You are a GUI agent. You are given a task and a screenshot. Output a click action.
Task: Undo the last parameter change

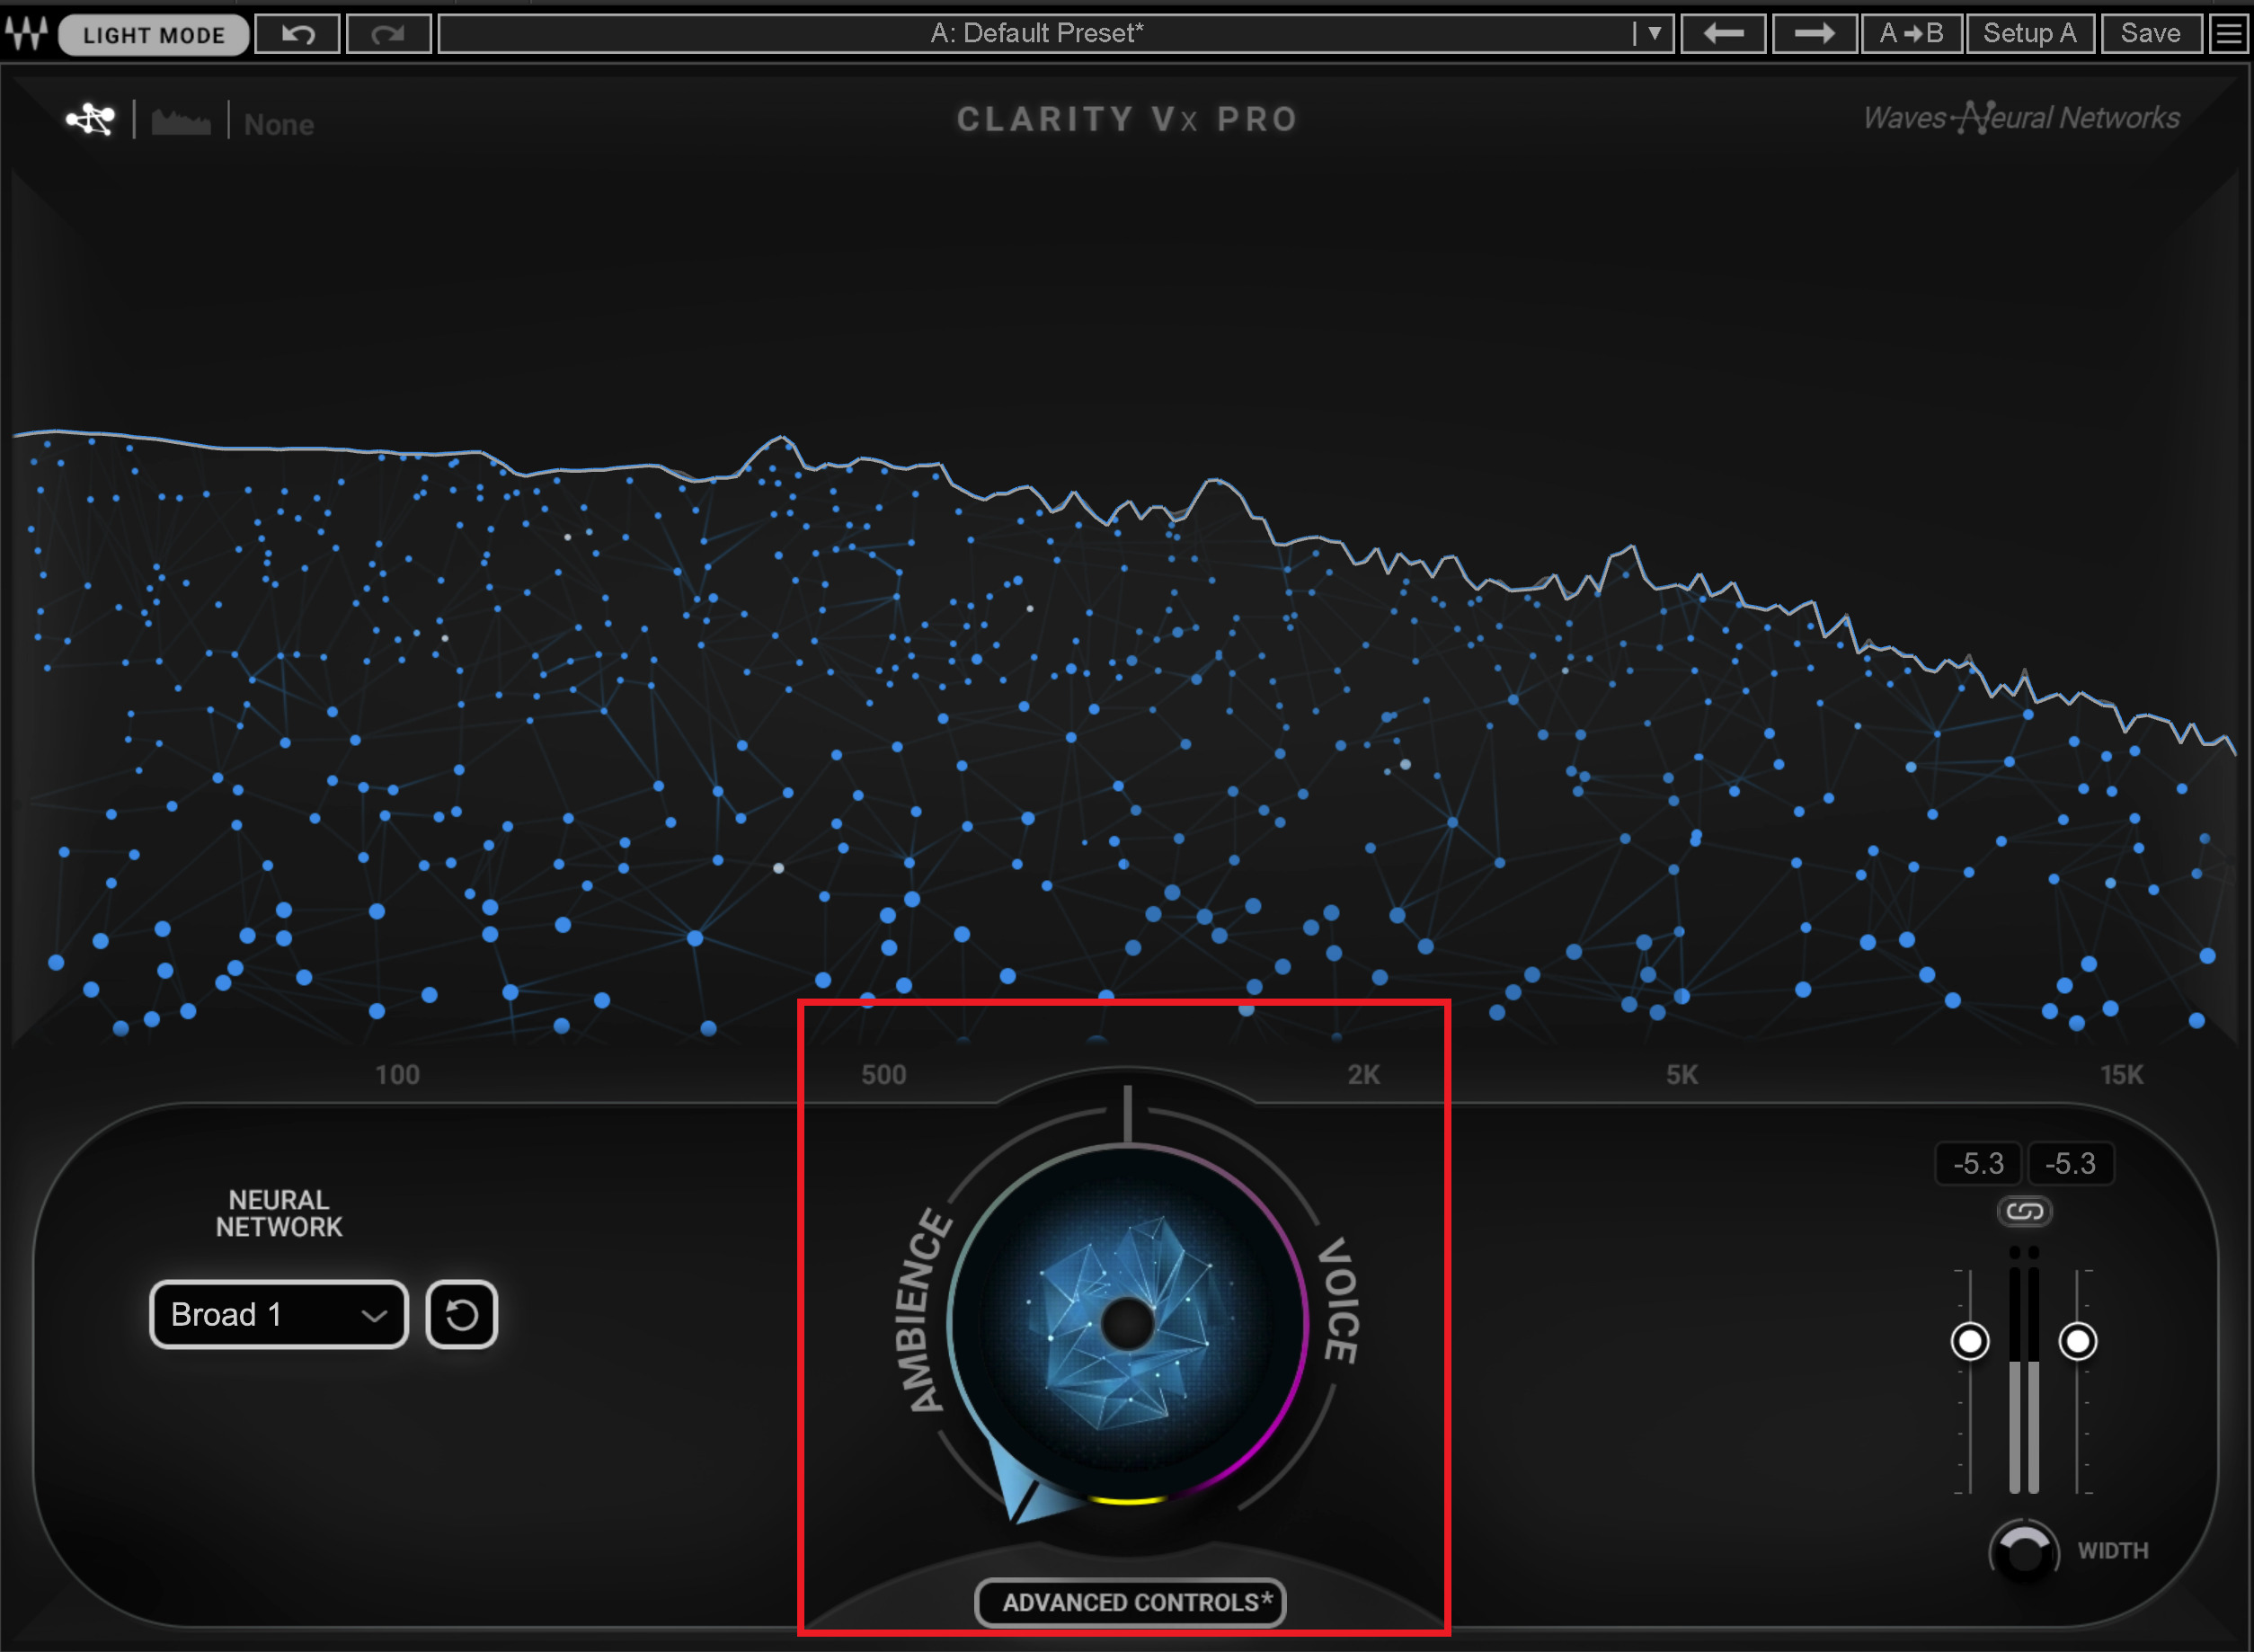point(298,34)
